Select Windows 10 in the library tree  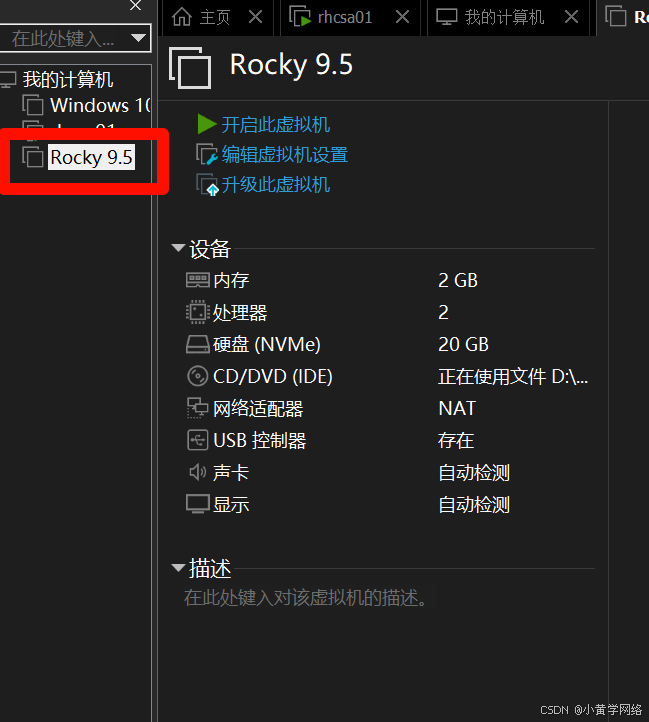pyautogui.click(x=100, y=105)
